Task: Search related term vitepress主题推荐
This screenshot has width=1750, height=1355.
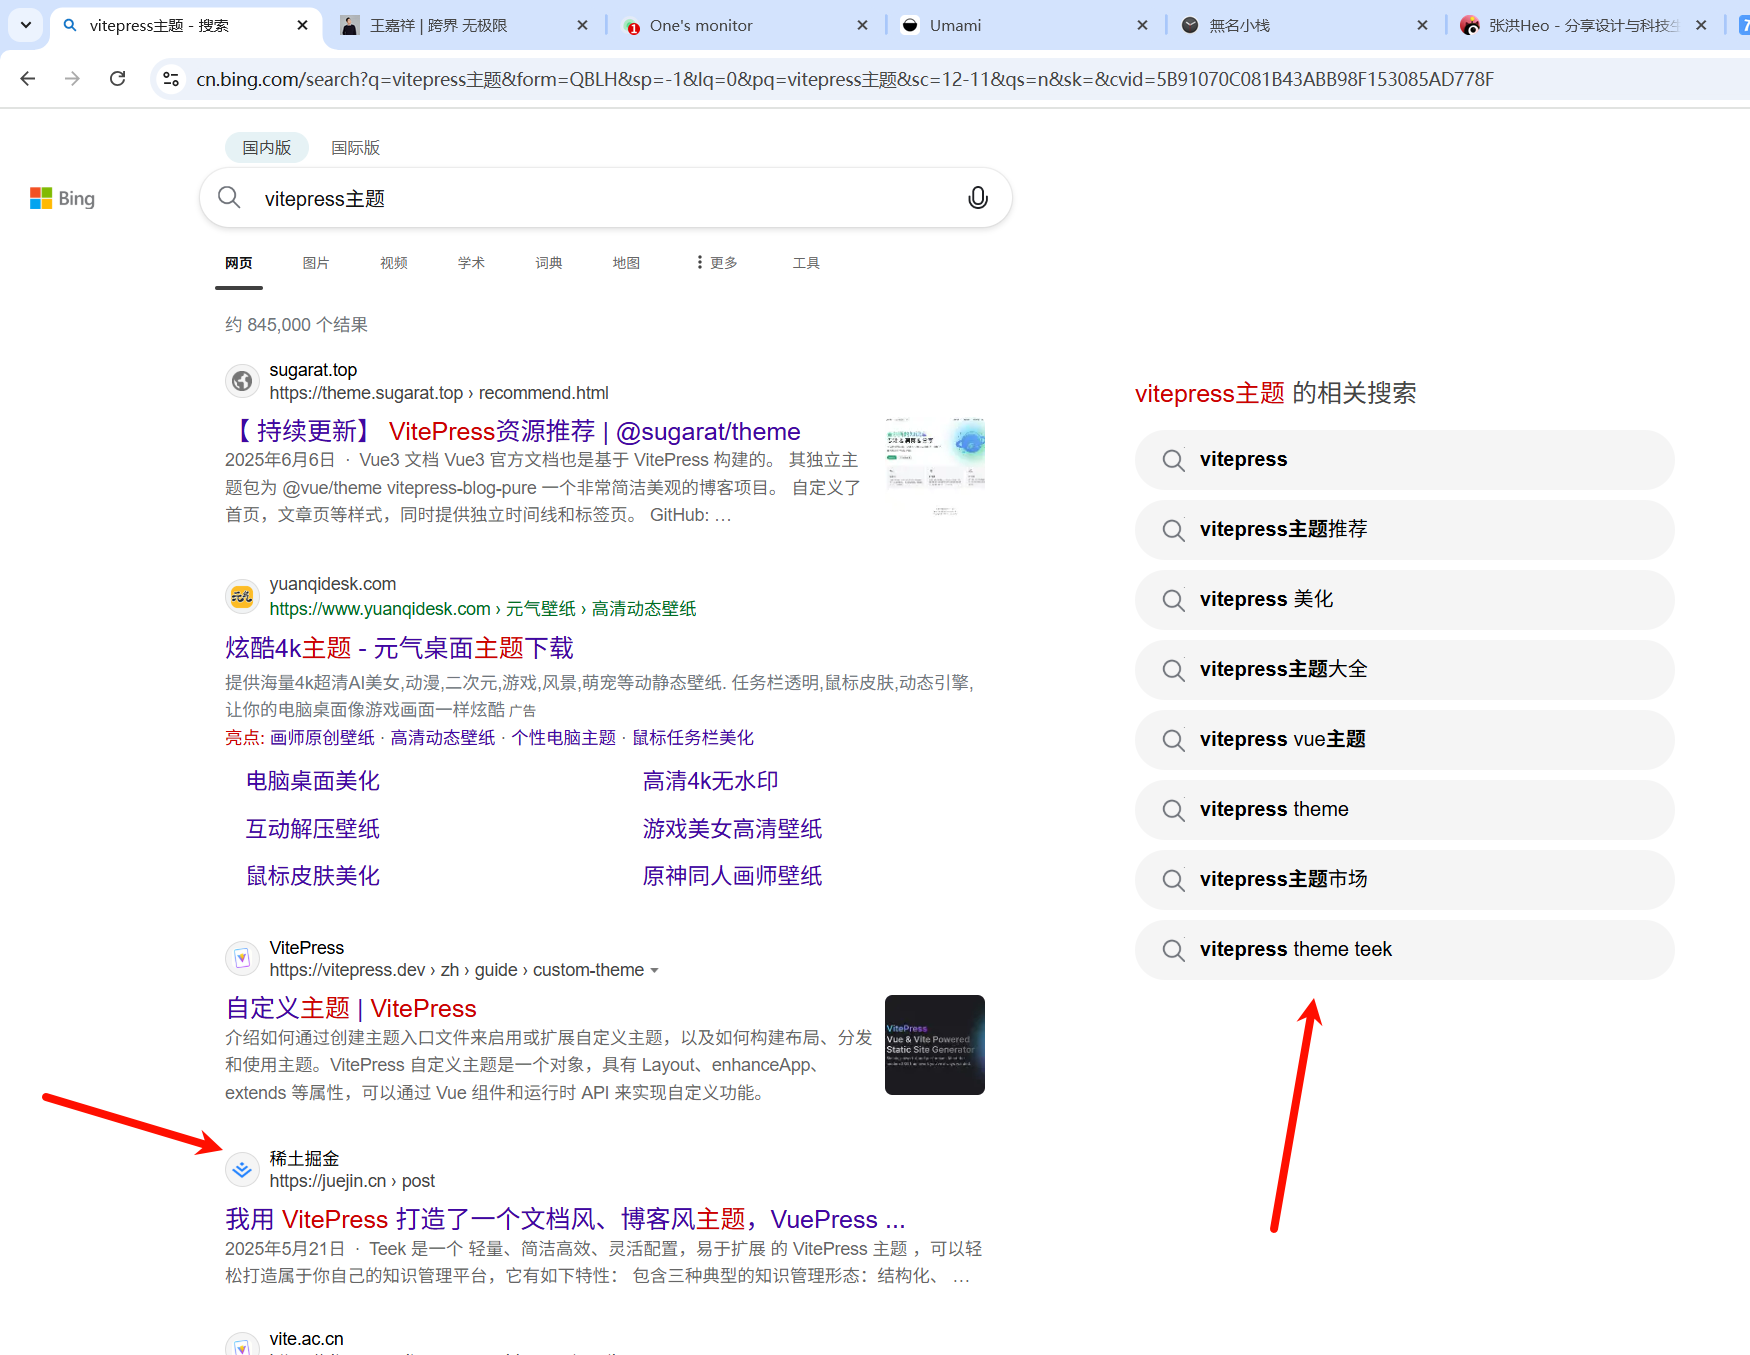Action: click(x=1405, y=530)
